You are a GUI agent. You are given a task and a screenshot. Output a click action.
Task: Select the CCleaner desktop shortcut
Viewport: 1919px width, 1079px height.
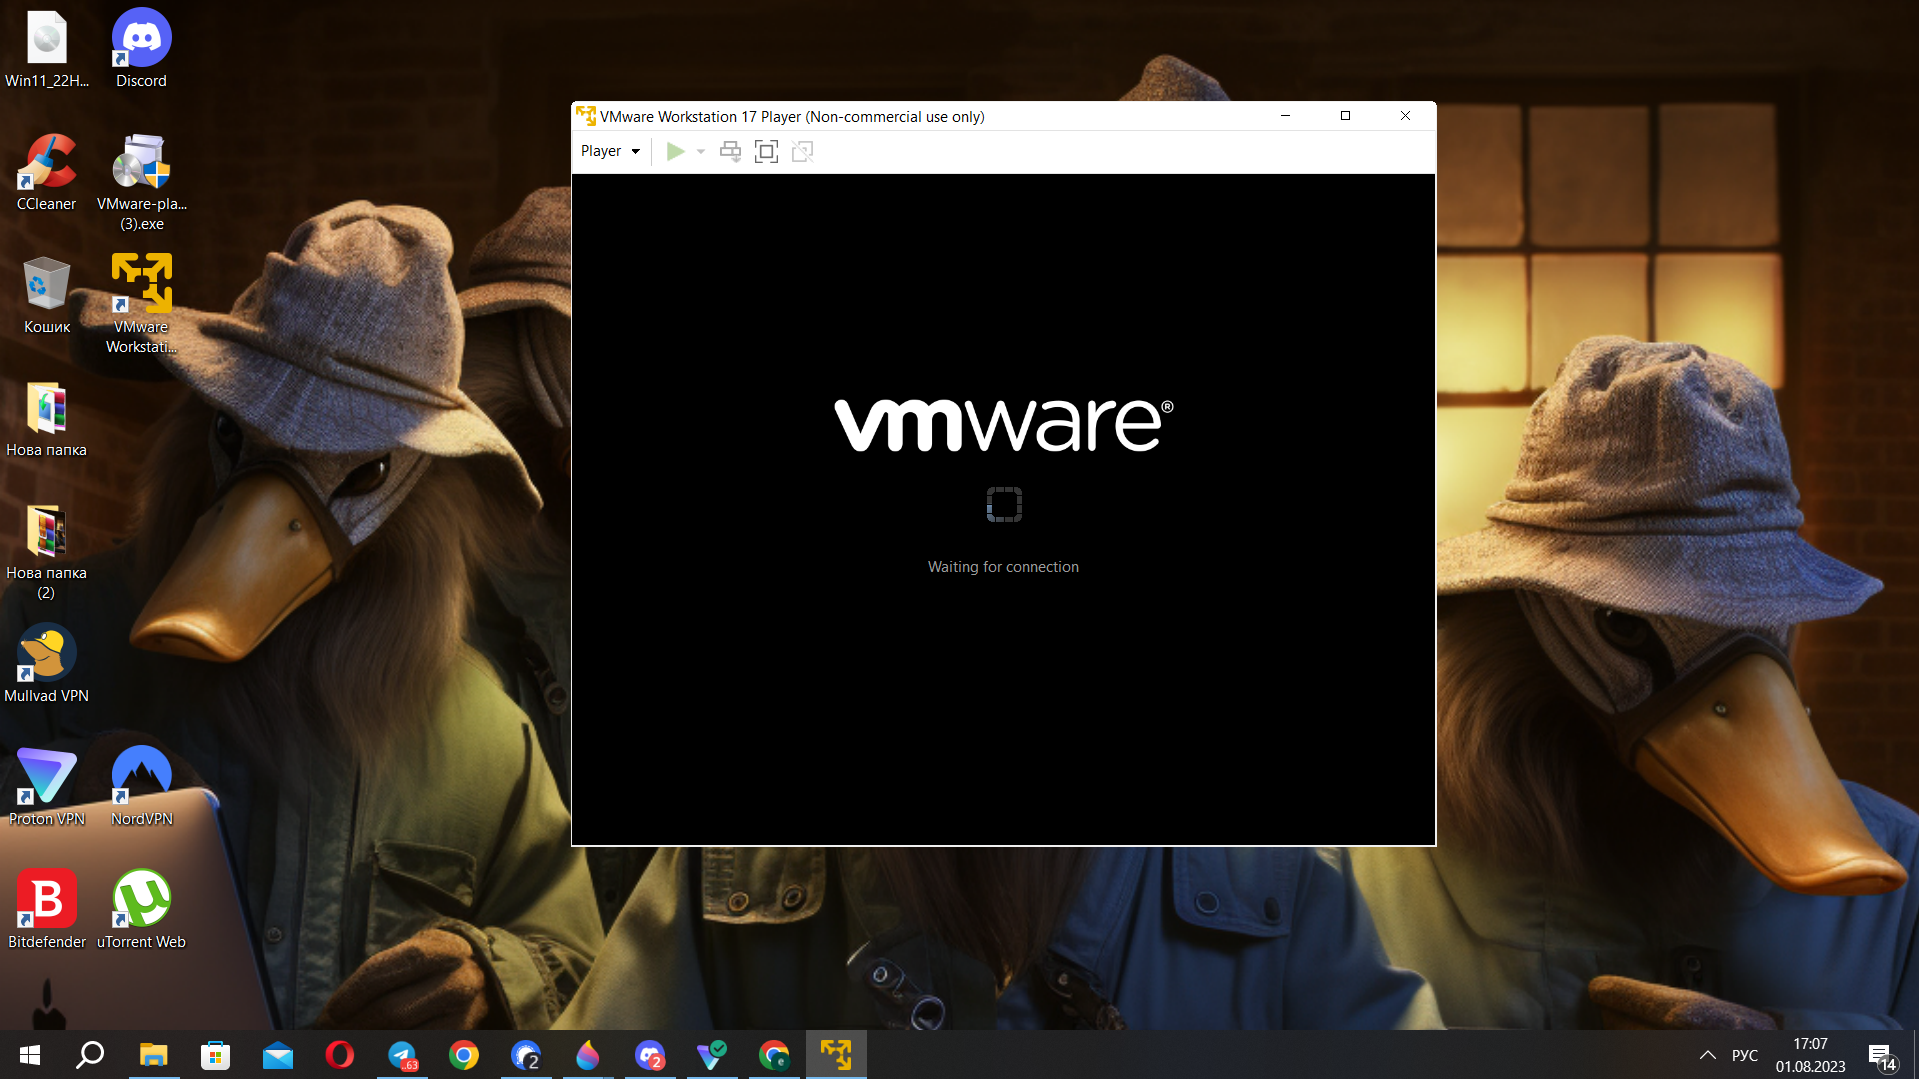(47, 172)
